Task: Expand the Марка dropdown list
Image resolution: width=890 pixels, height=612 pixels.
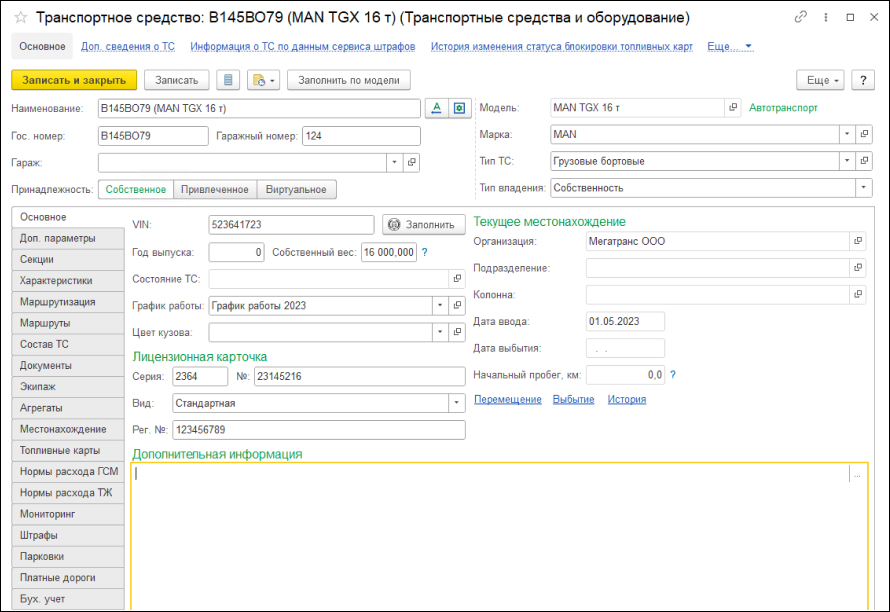Action: (846, 134)
